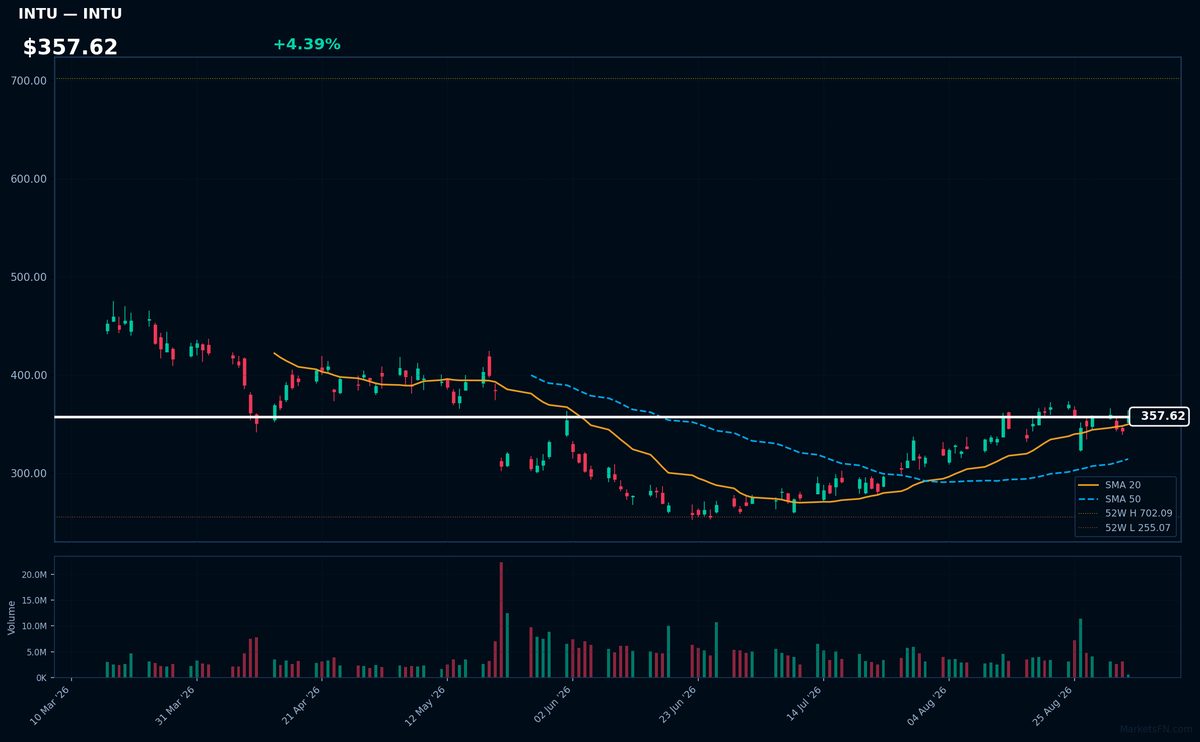Screen dimensions: 1200x742
Task: Click the 31 Mar '26 date label
Action: (x=177, y=705)
